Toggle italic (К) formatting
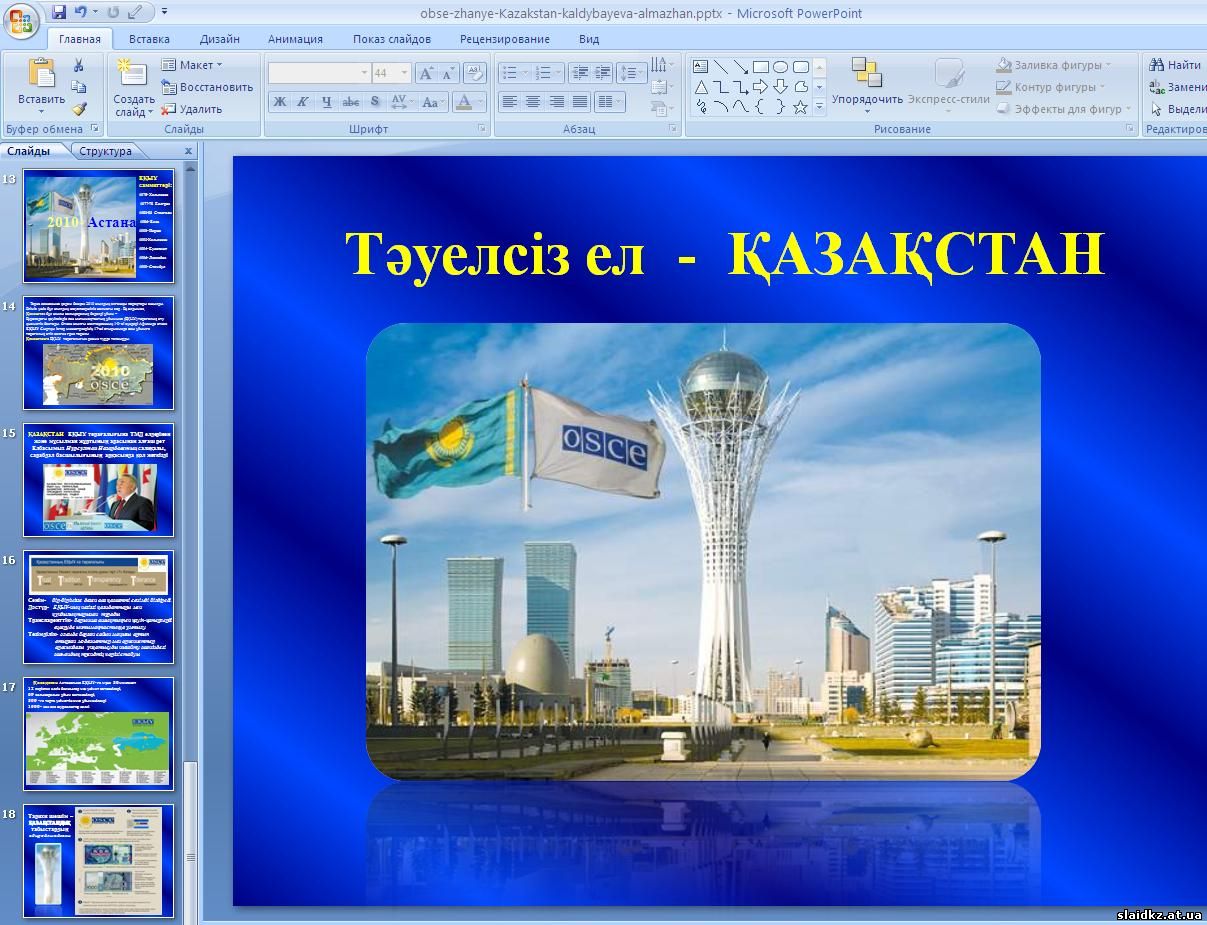 (303, 102)
